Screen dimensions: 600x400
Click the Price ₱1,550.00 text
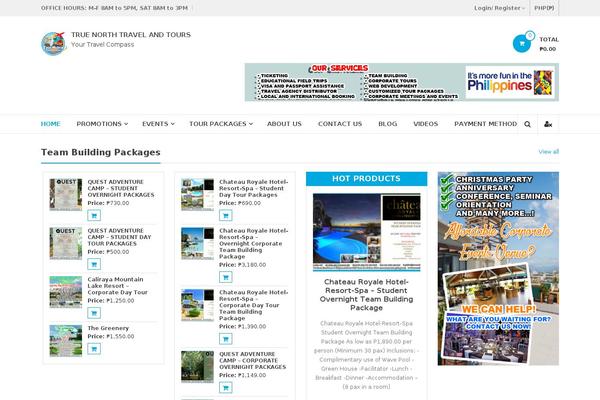click(x=111, y=336)
